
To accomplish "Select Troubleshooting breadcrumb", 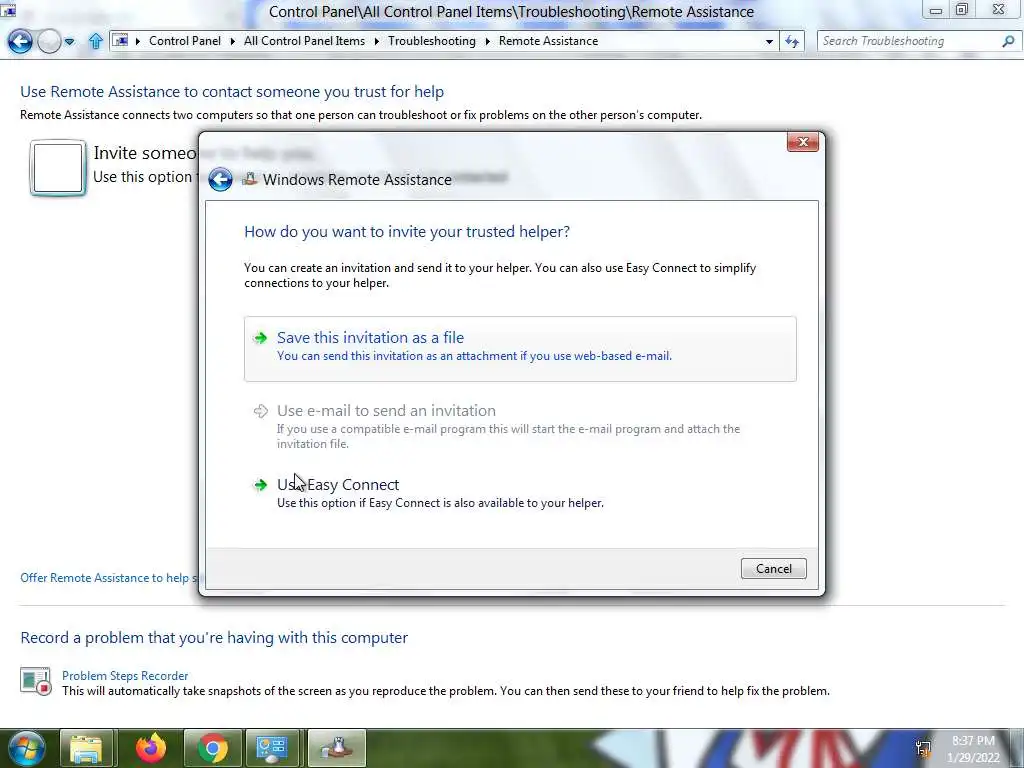I will (x=432, y=40).
